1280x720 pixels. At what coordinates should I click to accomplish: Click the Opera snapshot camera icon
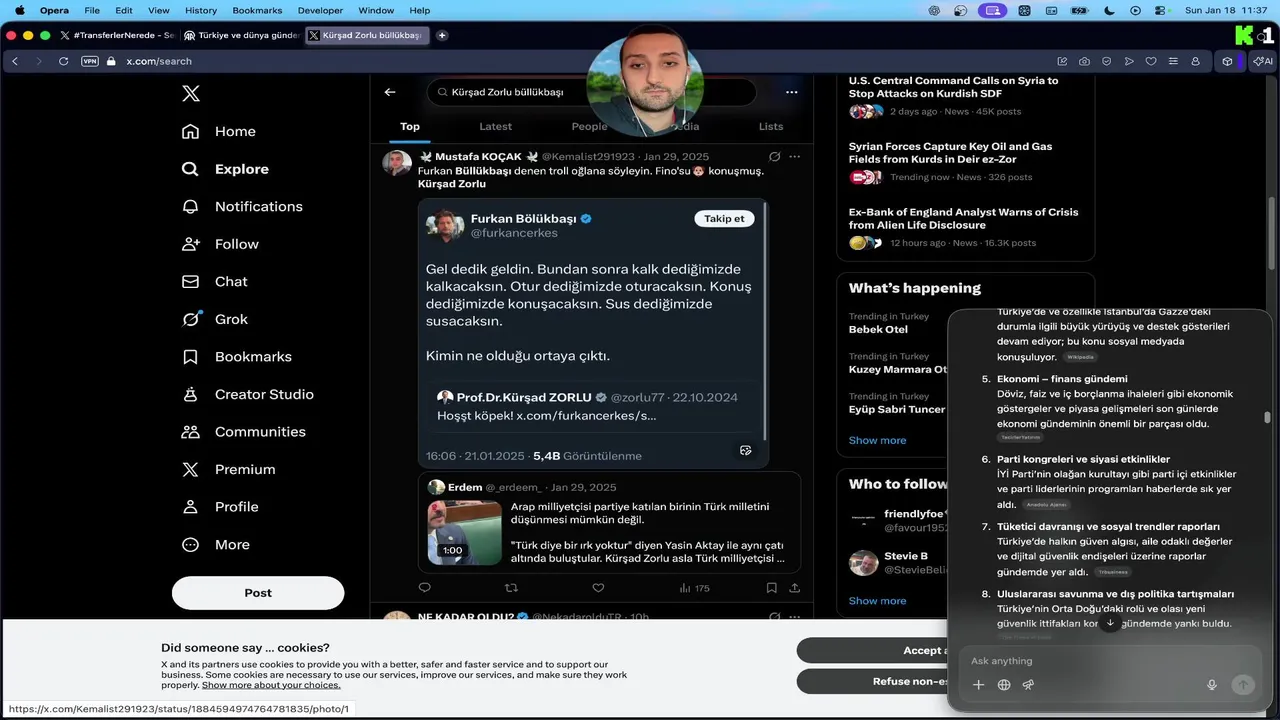tap(1084, 61)
